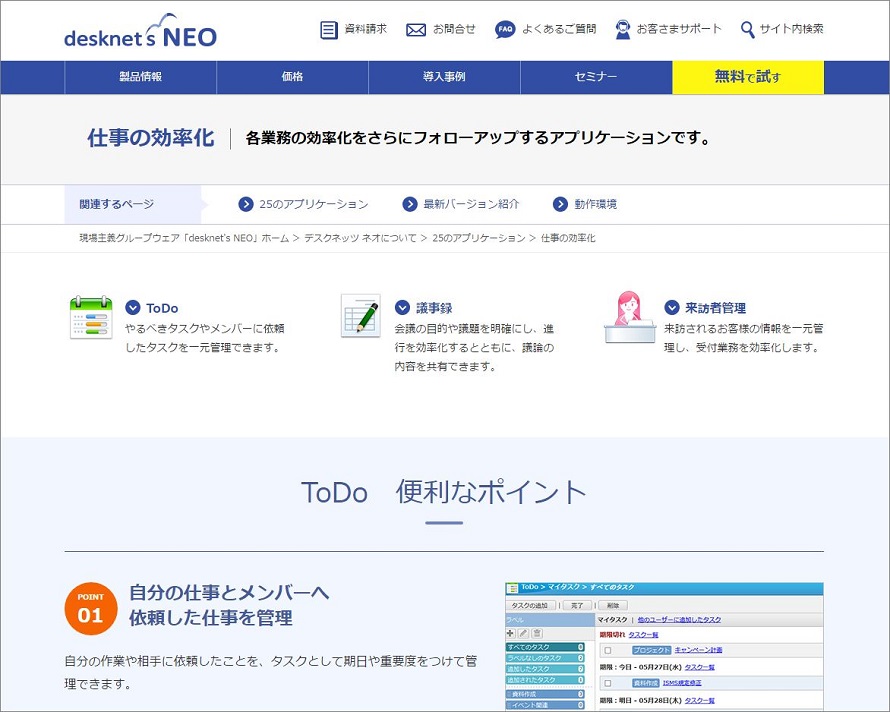Image resolution: width=890 pixels, height=712 pixels.
Task: Click the 削除 button in ToDo screenshot
Action: [x=613, y=606]
